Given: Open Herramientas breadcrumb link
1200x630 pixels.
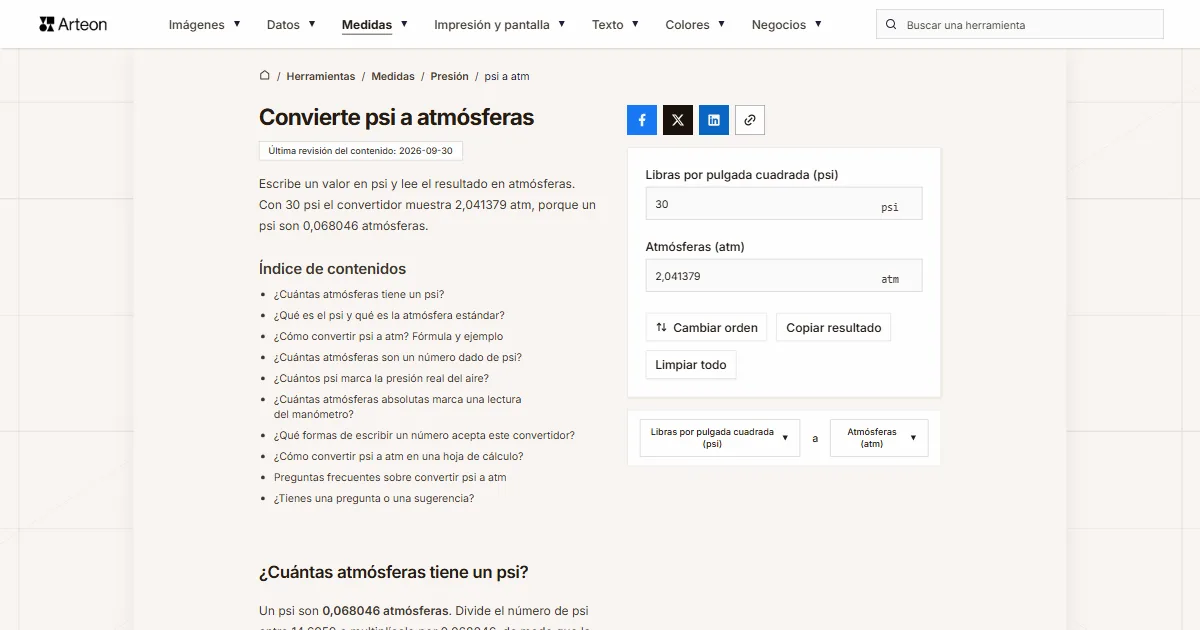Looking at the screenshot, I should pos(321,76).
